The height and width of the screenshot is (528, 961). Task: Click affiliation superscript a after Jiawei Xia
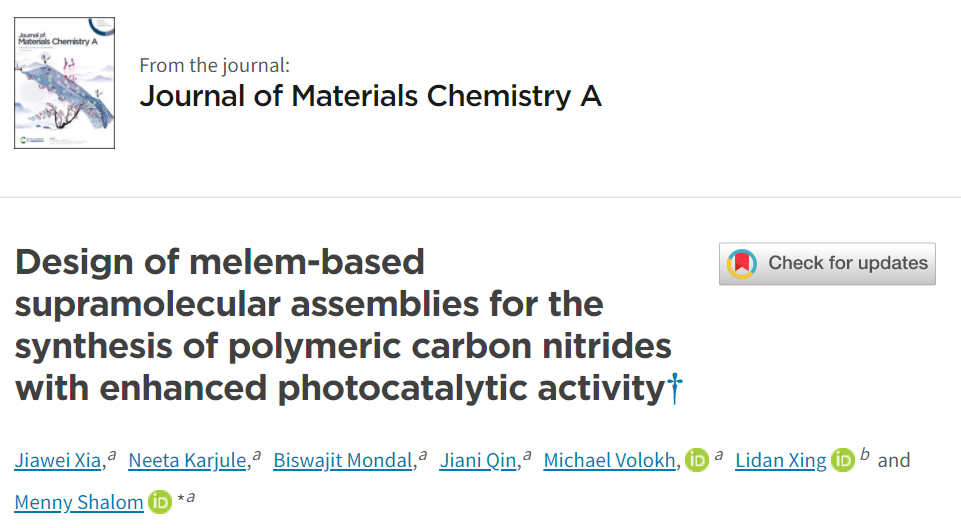pyautogui.click(x=112, y=456)
